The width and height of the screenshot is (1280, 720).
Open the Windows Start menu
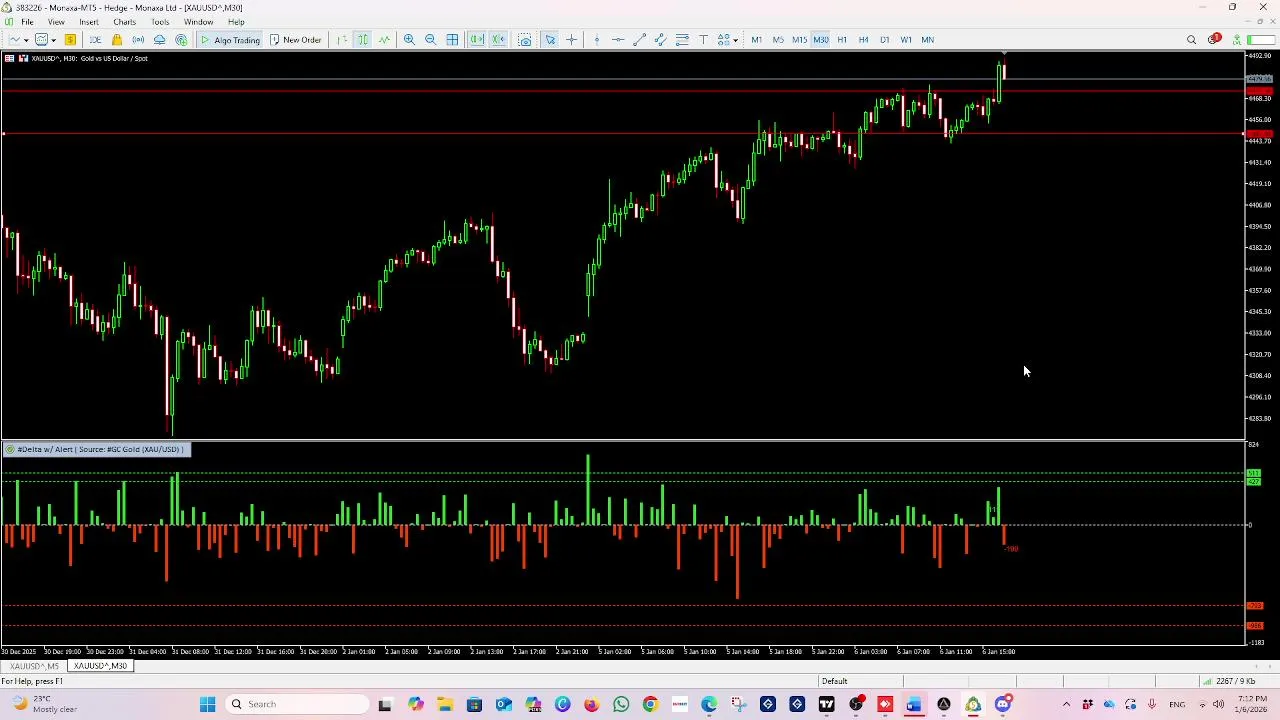pyautogui.click(x=207, y=704)
